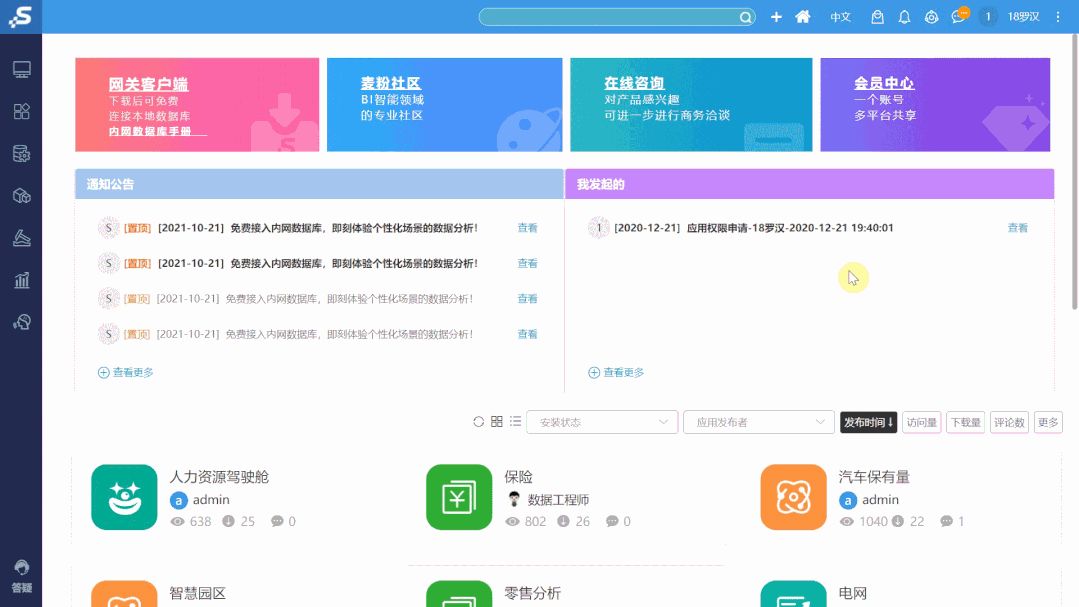This screenshot has width=1079, height=607.
Task: Click 数据工程师 publisher under 保险
Action: click(x=558, y=500)
